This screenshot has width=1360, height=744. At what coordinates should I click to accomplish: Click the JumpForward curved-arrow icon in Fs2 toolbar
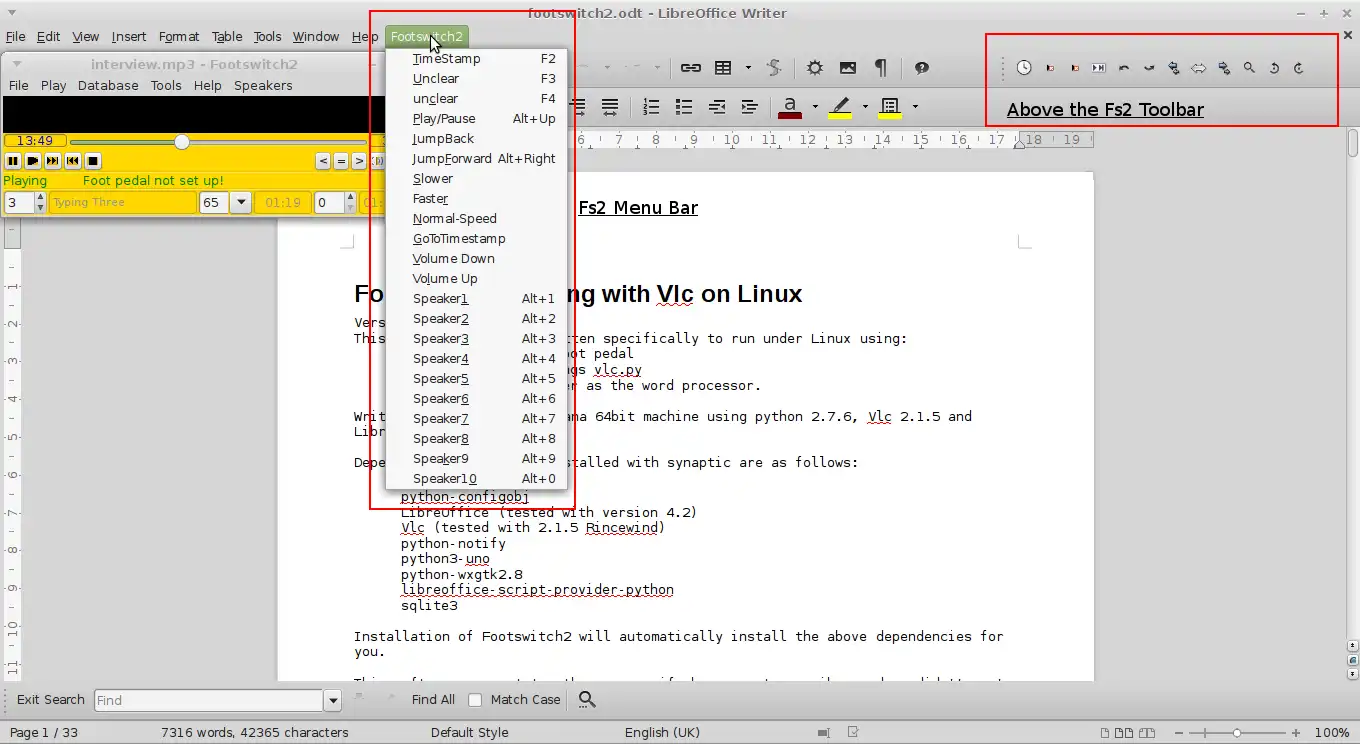tap(1149, 68)
